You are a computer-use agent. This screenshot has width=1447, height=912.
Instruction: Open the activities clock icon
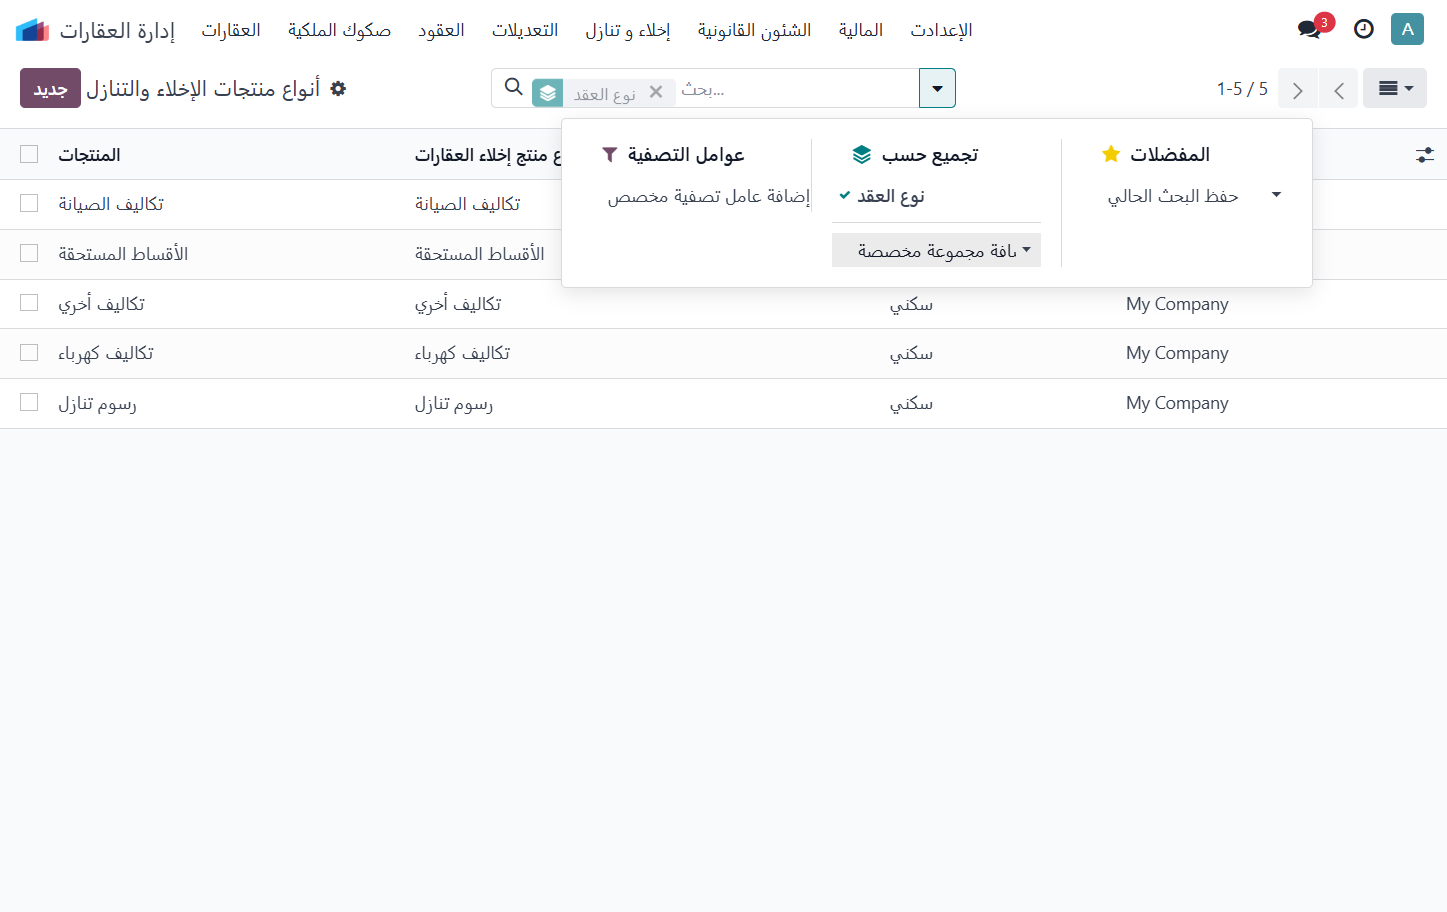point(1364,29)
